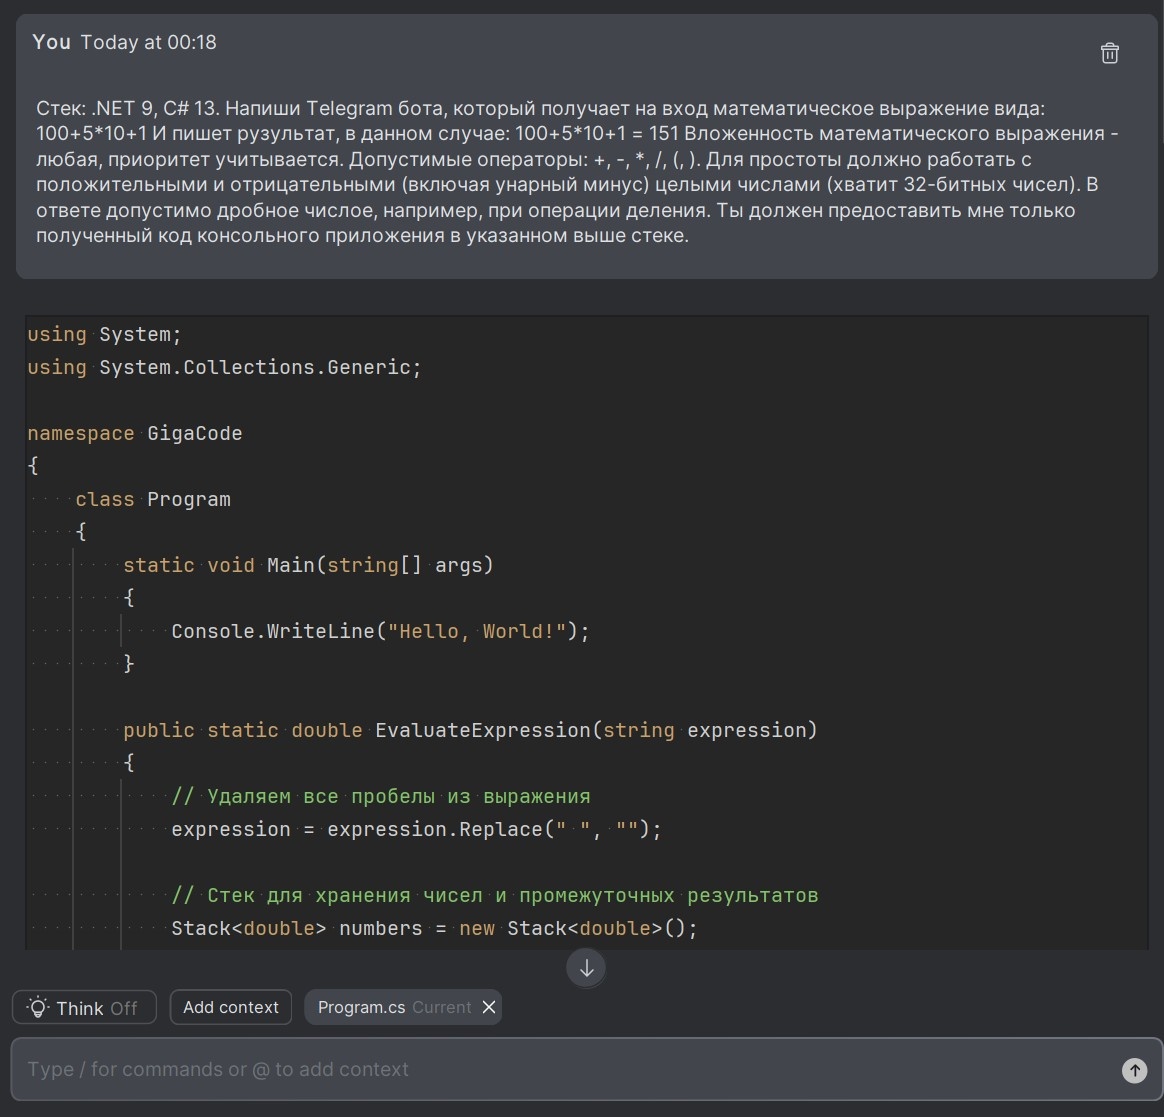Click the EvaluateExpression method declaration
The width and height of the screenshot is (1164, 1117).
pyautogui.click(x=470, y=730)
